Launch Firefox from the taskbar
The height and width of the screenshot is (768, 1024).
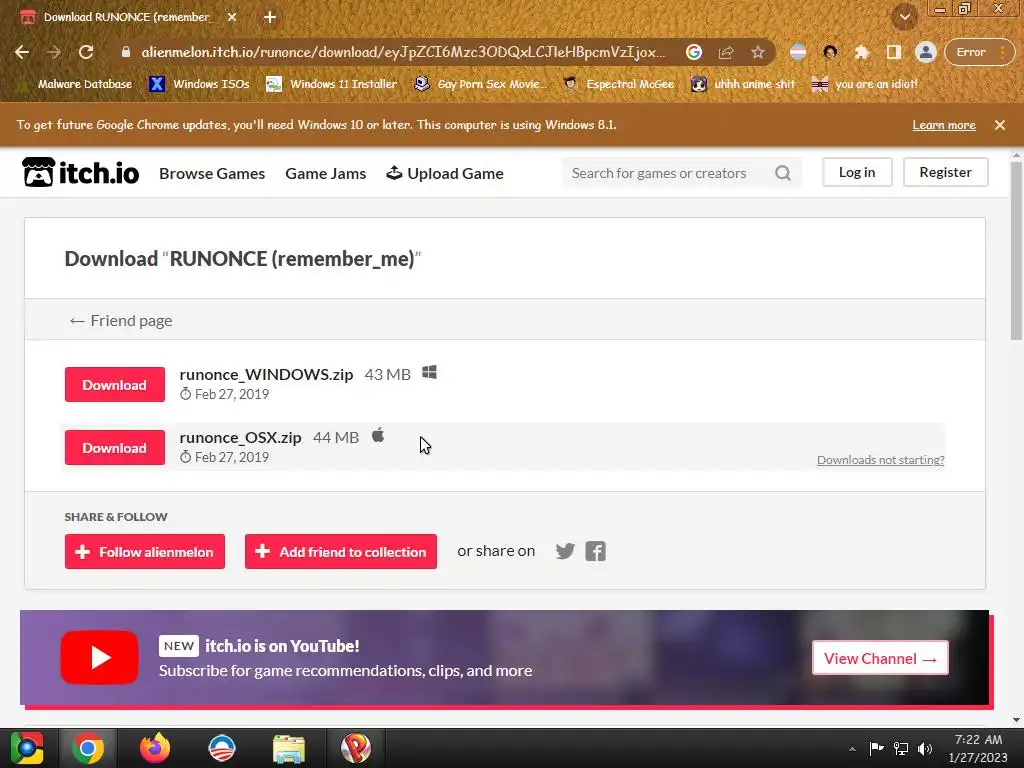155,748
